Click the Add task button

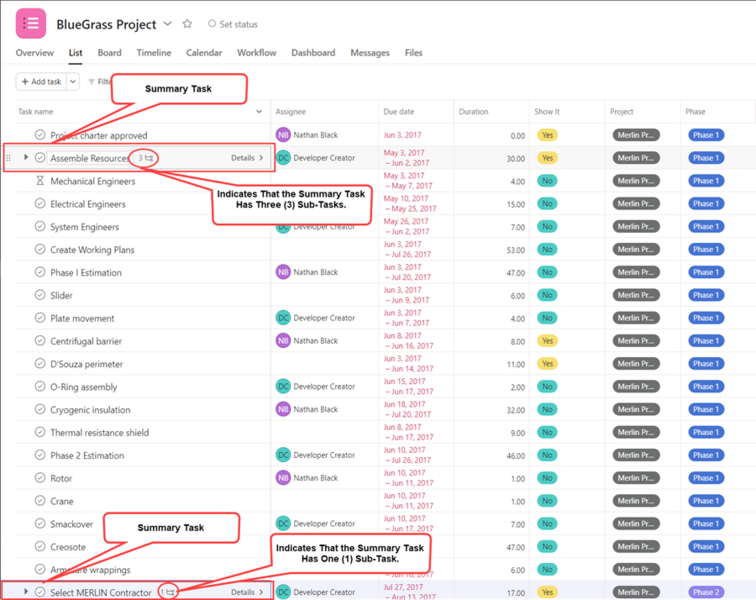pos(41,82)
